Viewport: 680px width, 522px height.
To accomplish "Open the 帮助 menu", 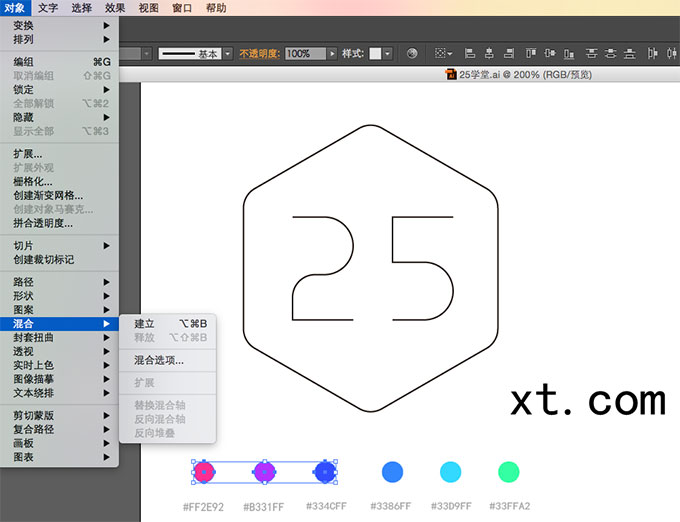I will [x=216, y=8].
